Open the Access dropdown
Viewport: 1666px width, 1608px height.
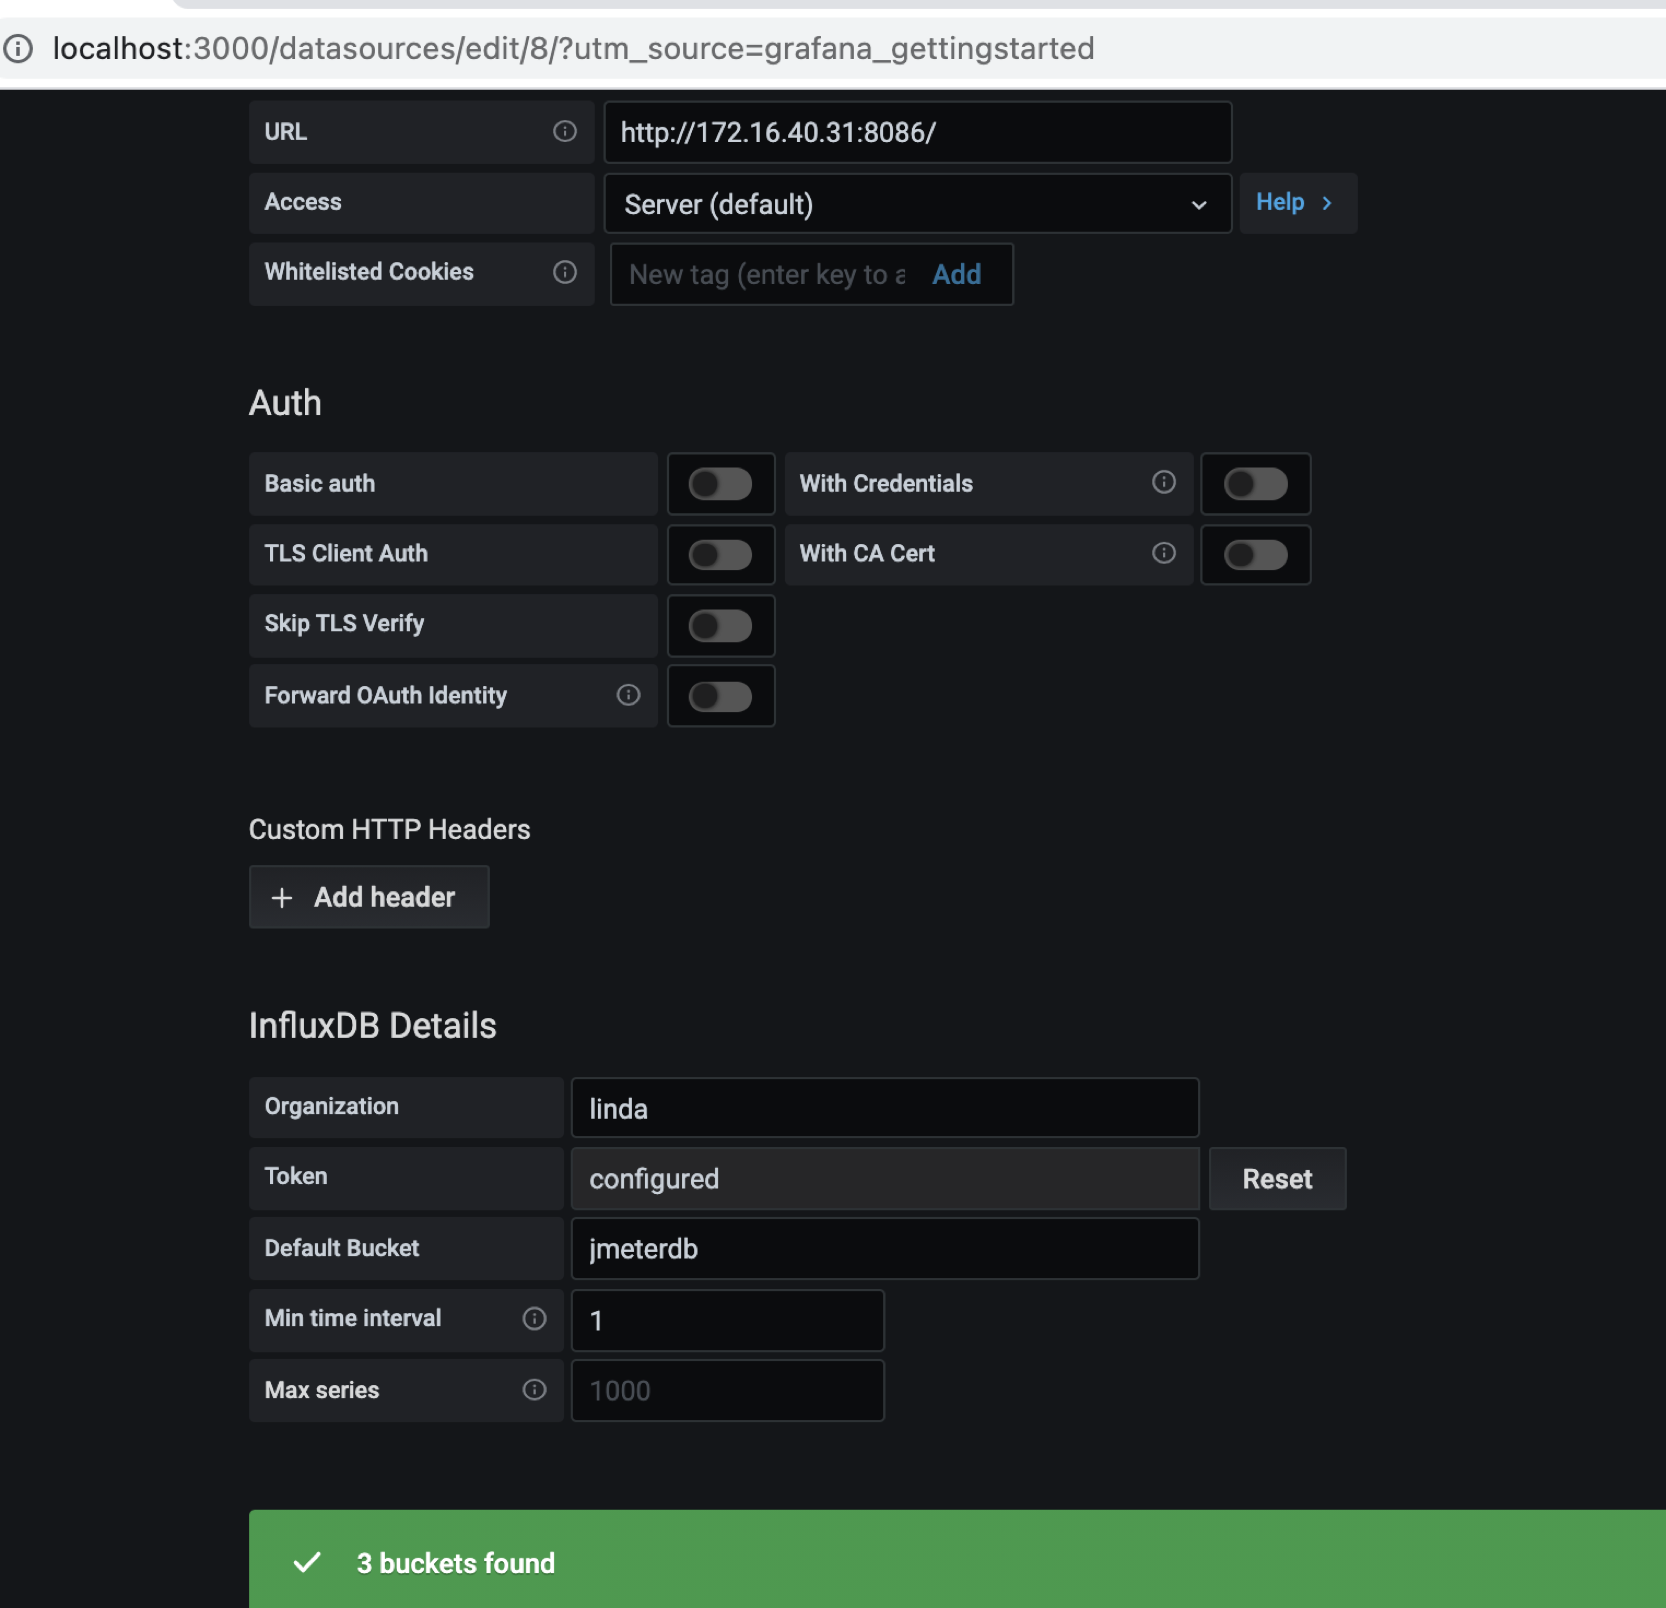[x=916, y=203]
